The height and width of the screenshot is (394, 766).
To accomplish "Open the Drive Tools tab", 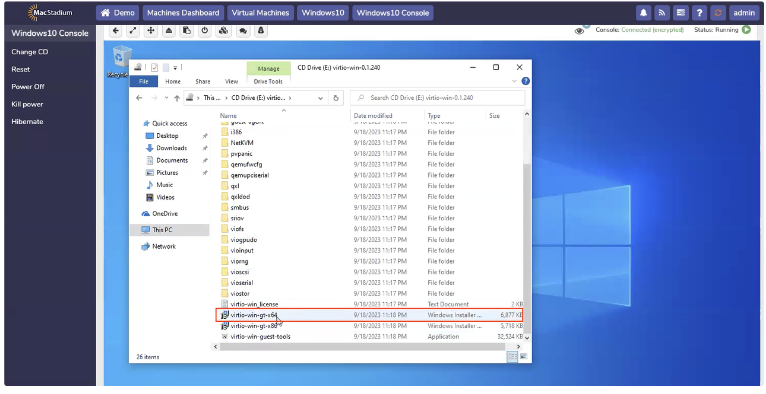I will 268,82.
